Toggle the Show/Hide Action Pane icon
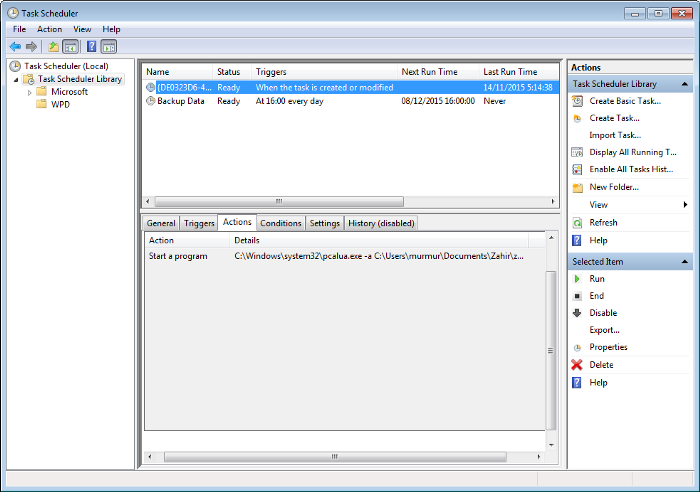Screen dimensions: 700x492 108,46
